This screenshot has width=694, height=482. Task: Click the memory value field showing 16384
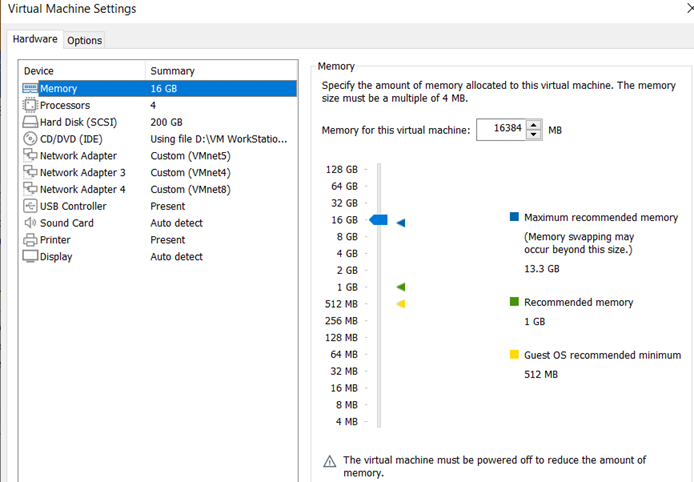click(501, 130)
